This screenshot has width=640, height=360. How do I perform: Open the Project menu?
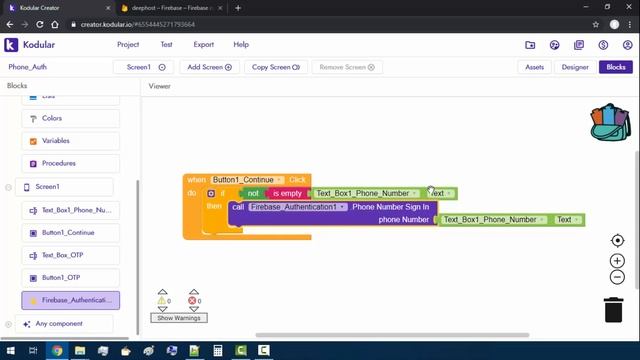(x=128, y=44)
